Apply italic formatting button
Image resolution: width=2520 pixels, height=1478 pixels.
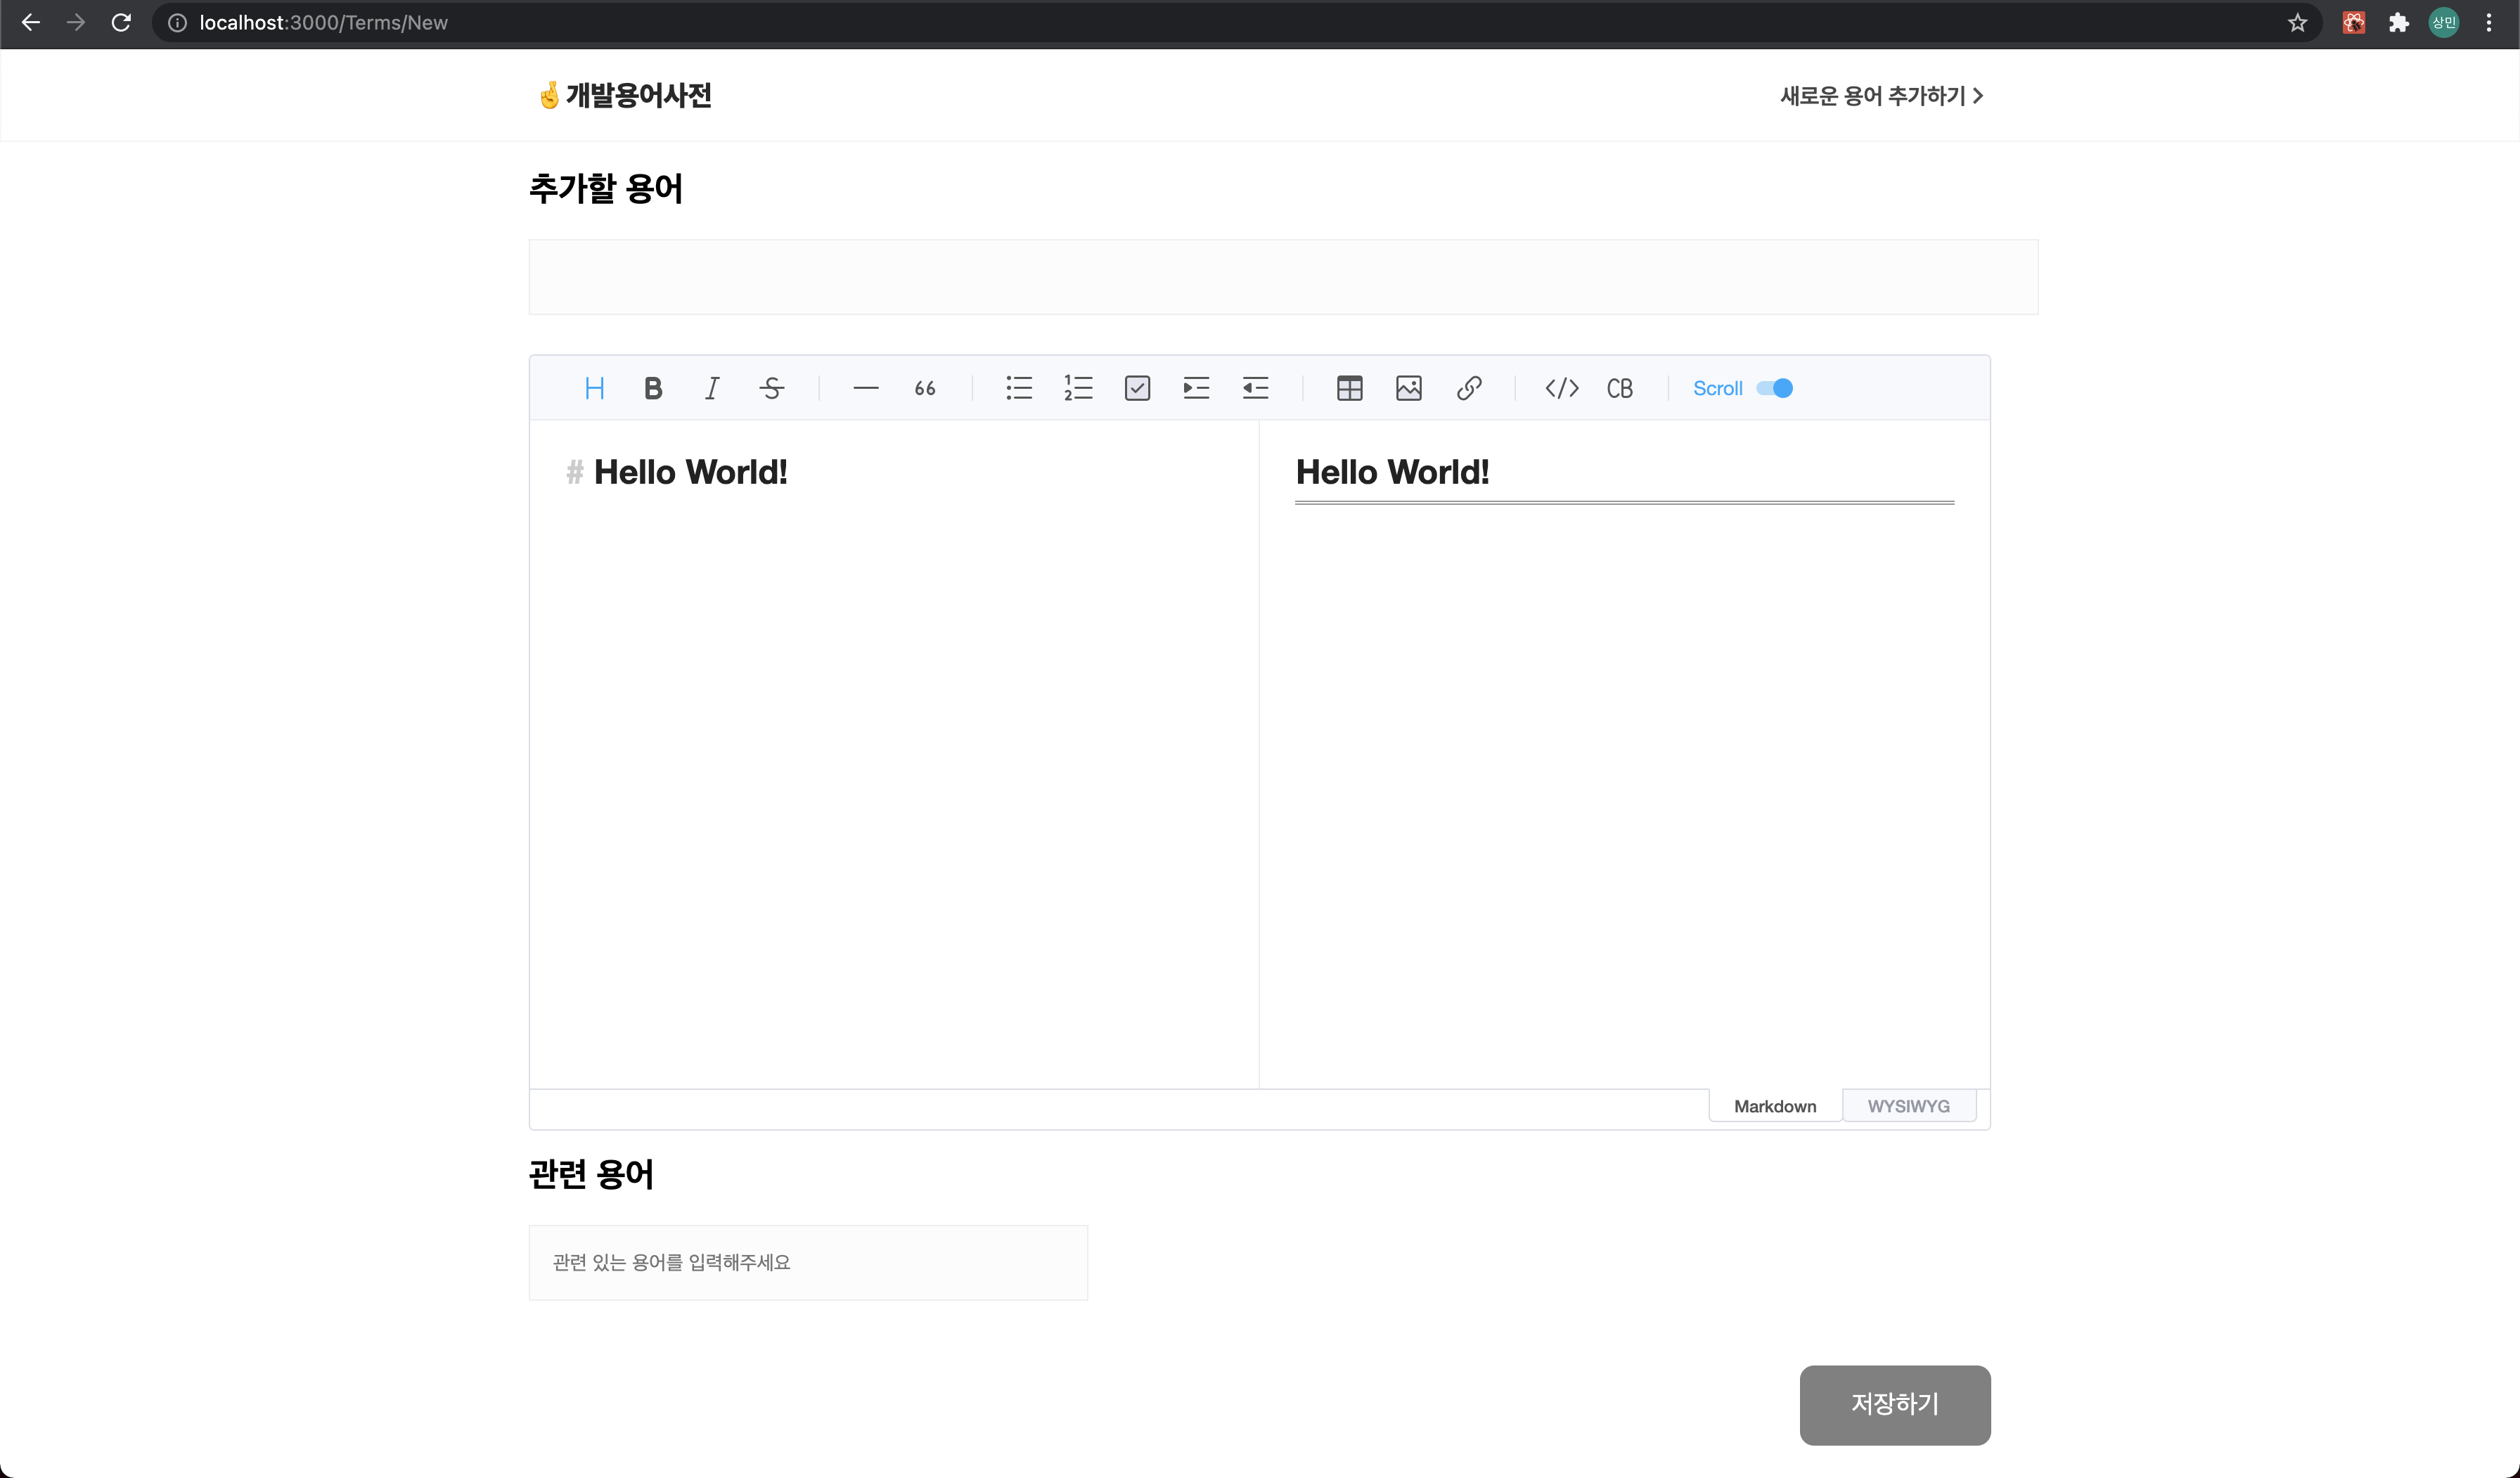[x=712, y=388]
